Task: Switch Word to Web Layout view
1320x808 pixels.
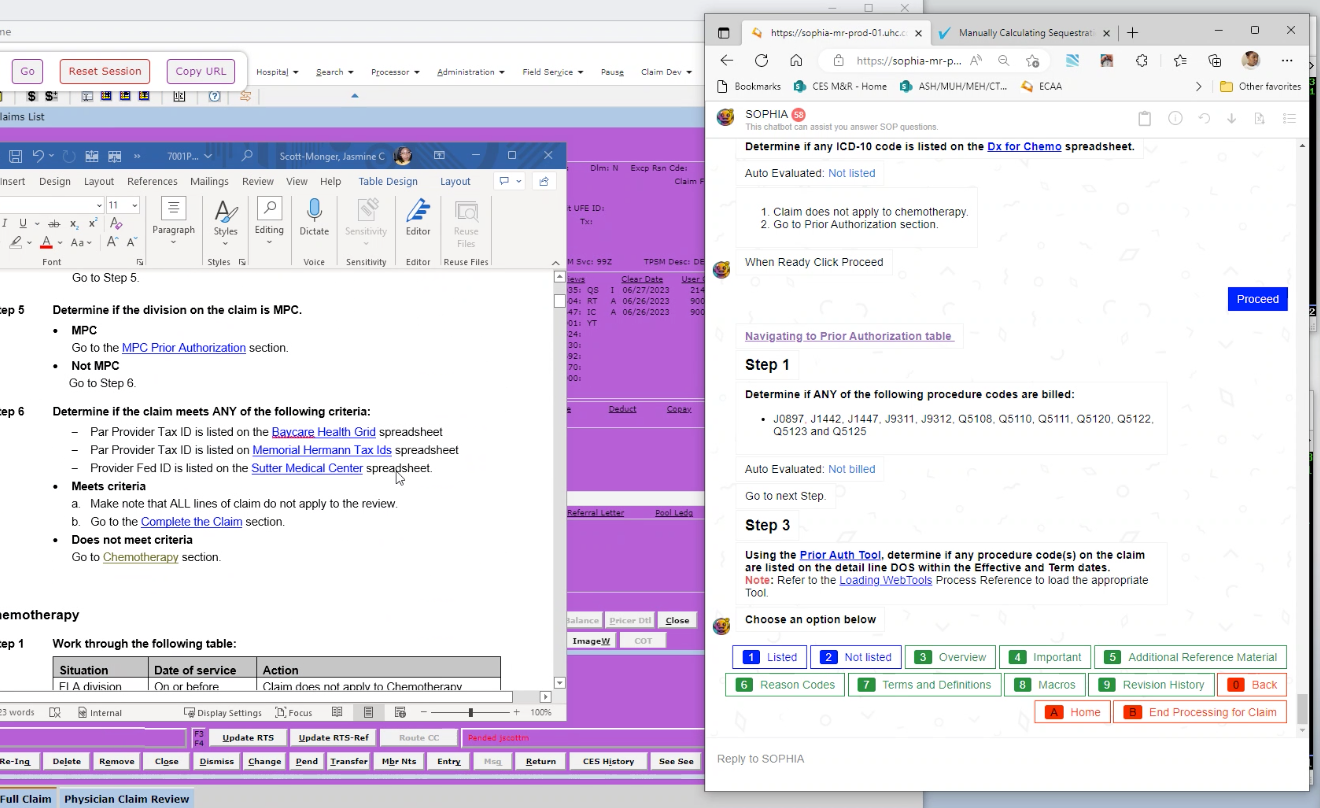Action: pos(401,712)
